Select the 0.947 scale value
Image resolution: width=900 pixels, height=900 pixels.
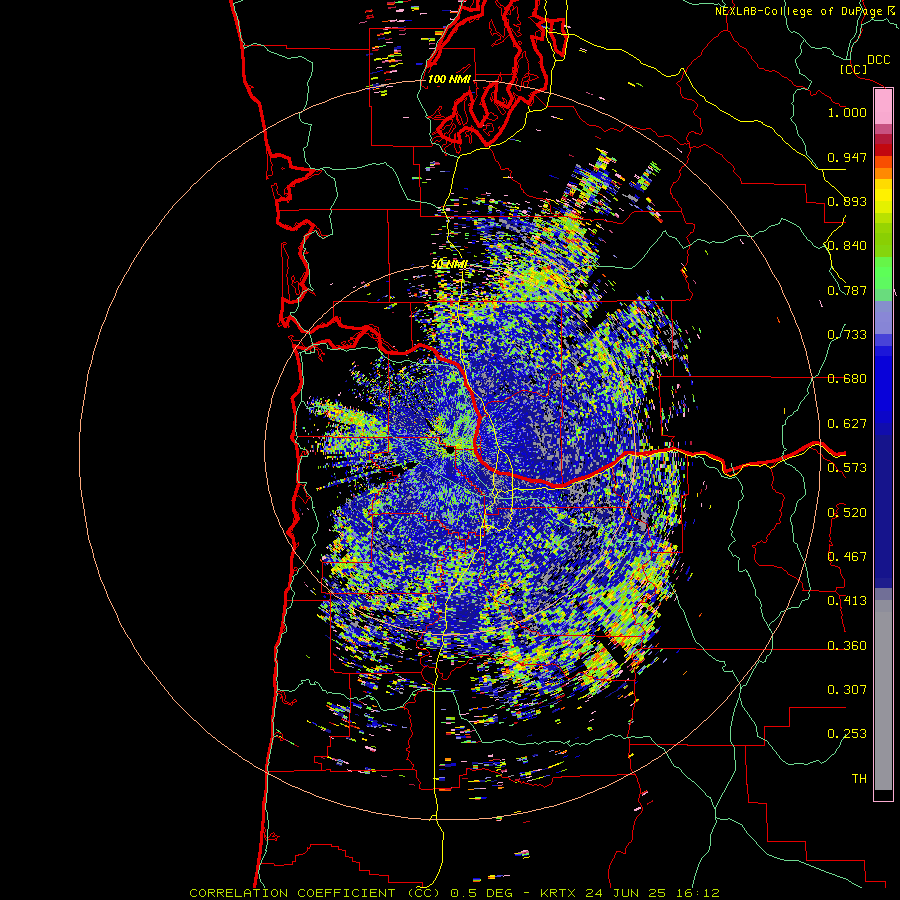pyautogui.click(x=847, y=157)
